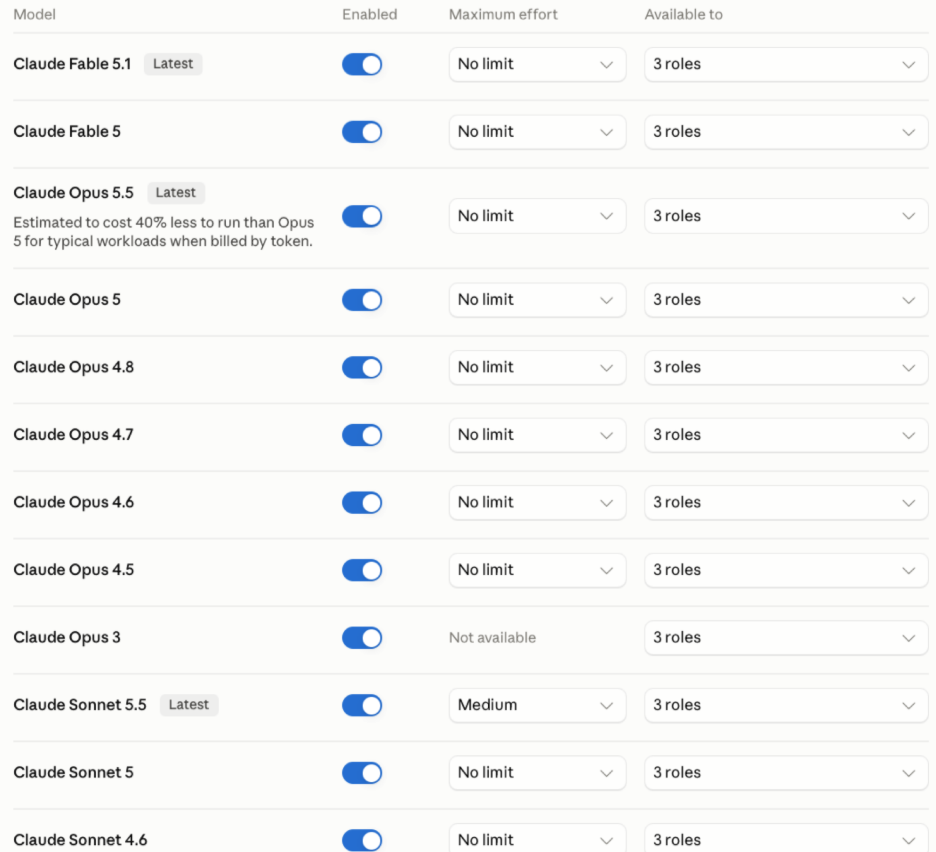Expand the Claude Opus 4.5 roles dropdown

pos(786,570)
